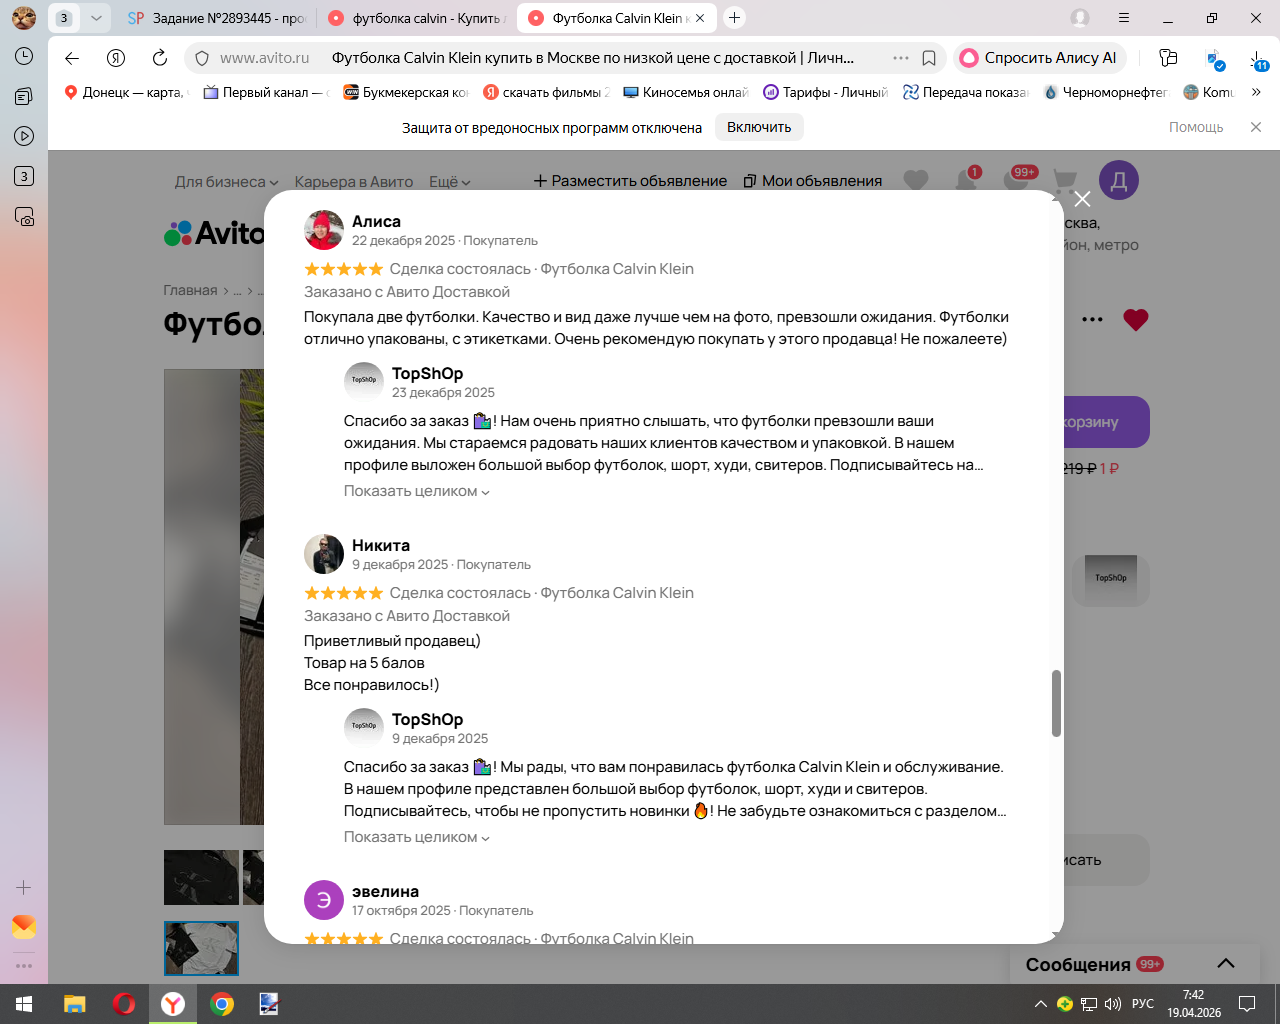Click Спросить Алису AI button
The image size is (1280, 1024).
(1040, 58)
